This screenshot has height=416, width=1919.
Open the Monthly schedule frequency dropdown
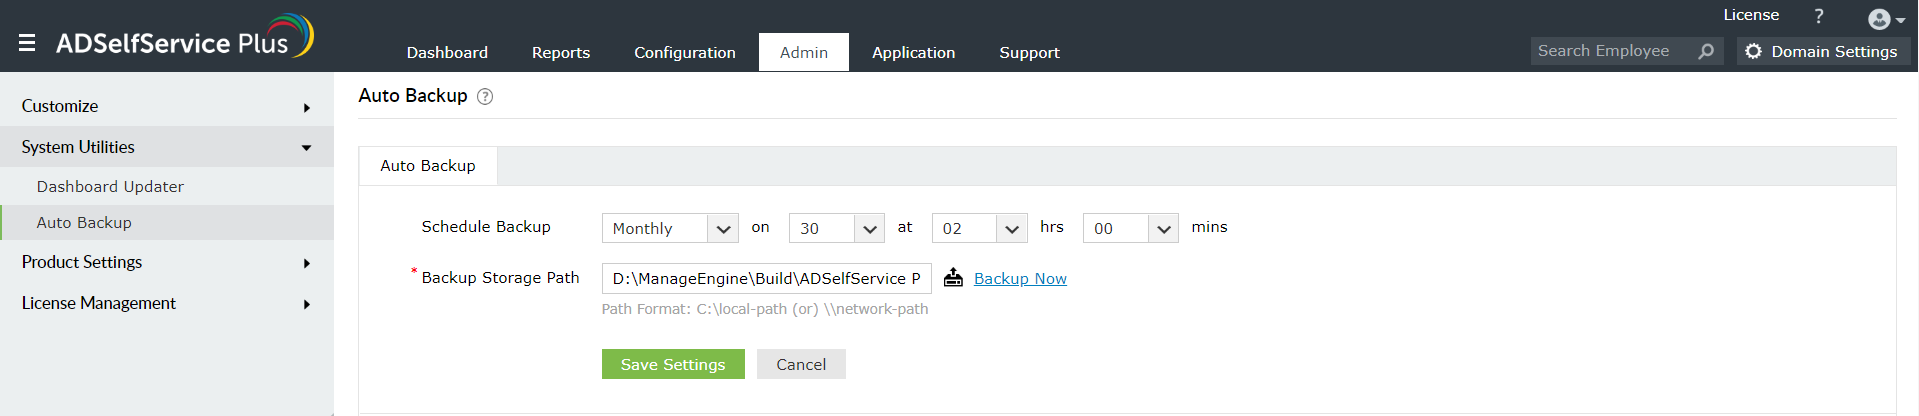pyautogui.click(x=669, y=228)
